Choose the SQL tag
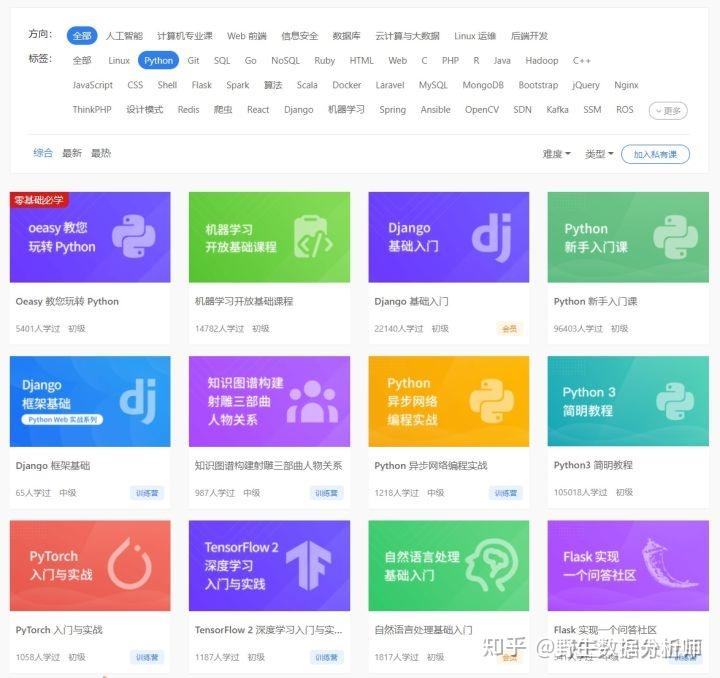Screen dimensions: 720x678 click(222, 61)
